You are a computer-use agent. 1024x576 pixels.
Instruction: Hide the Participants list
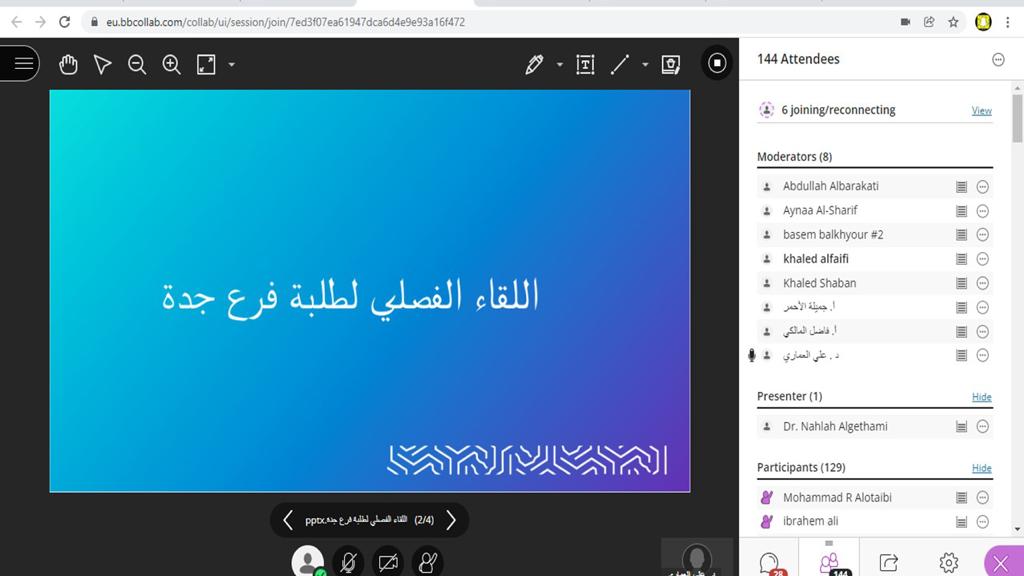tap(981, 468)
